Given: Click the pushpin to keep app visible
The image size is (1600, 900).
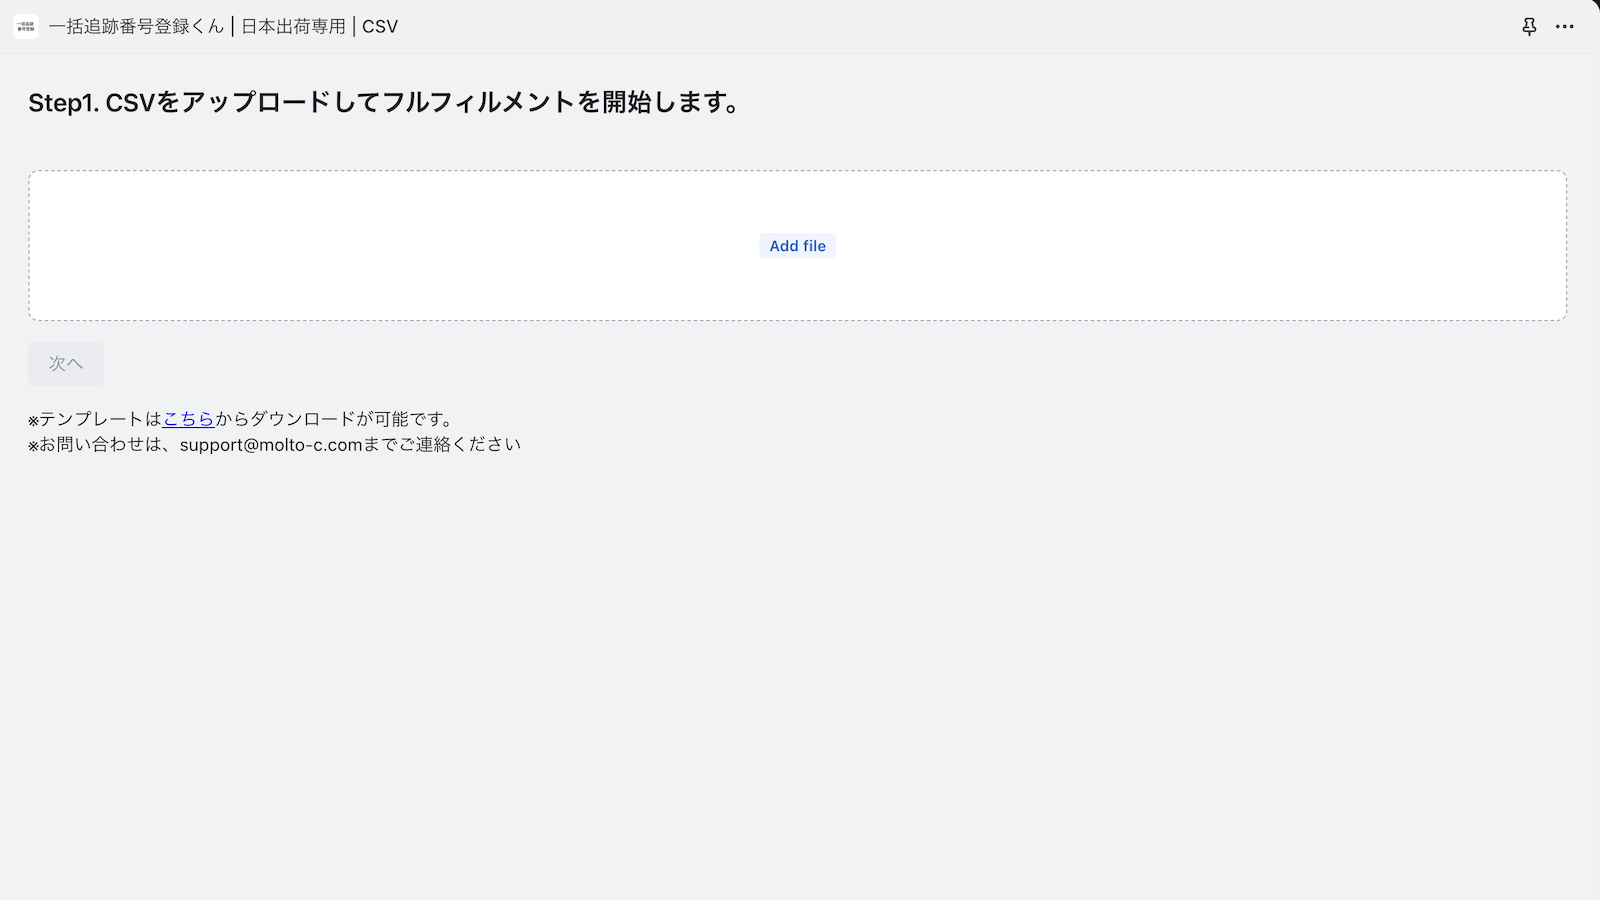Looking at the screenshot, I should (1529, 27).
